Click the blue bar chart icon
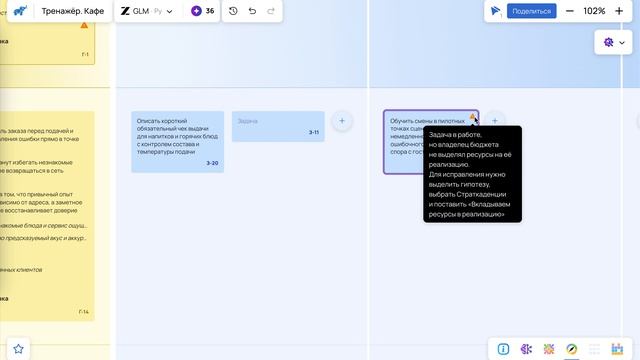The height and width of the screenshot is (360, 640). tap(617, 349)
